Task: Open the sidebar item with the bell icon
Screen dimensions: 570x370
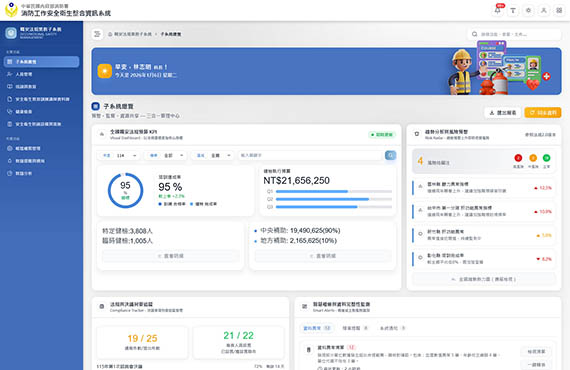Action: coord(41,161)
